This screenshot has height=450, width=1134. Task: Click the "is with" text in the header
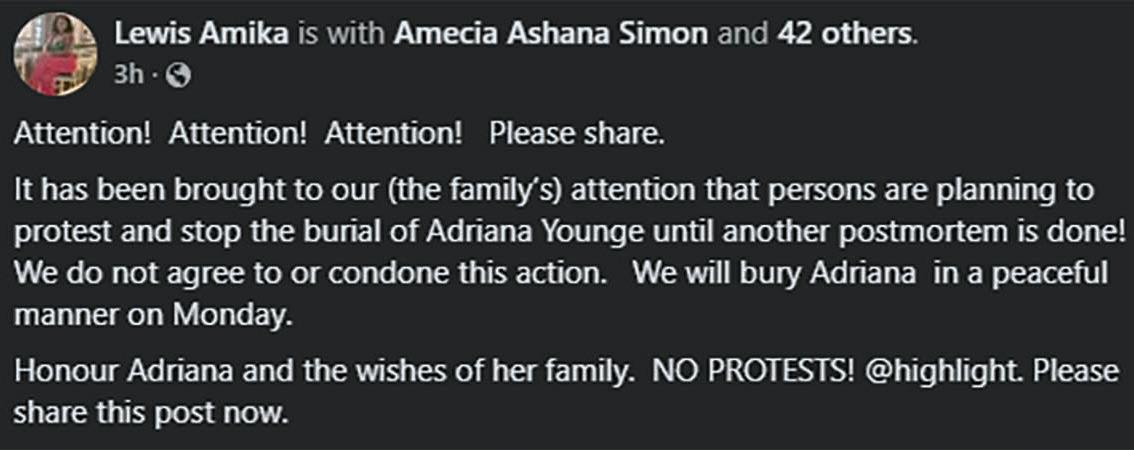pos(341,34)
